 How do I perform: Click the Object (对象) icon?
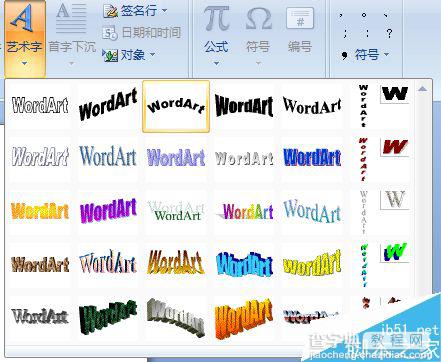click(x=110, y=55)
